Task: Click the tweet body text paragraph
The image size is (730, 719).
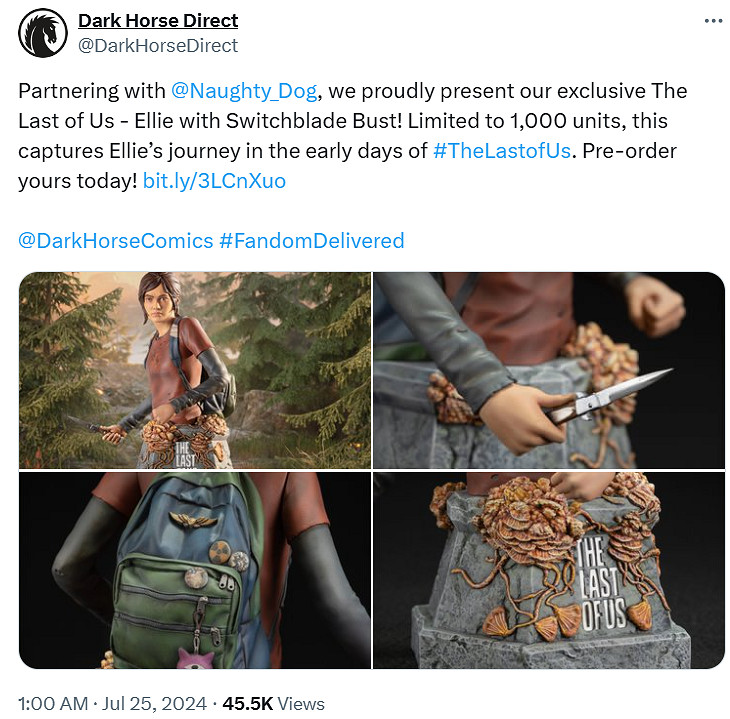Action: coord(352,136)
